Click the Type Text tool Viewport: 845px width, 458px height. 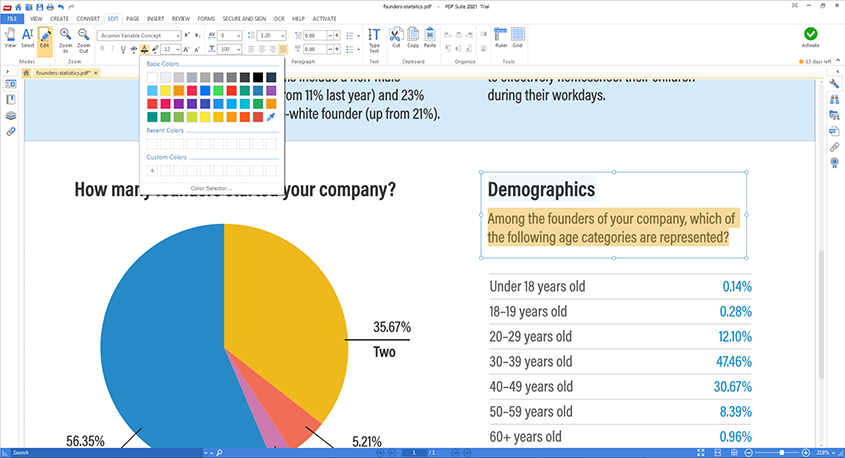pos(374,40)
